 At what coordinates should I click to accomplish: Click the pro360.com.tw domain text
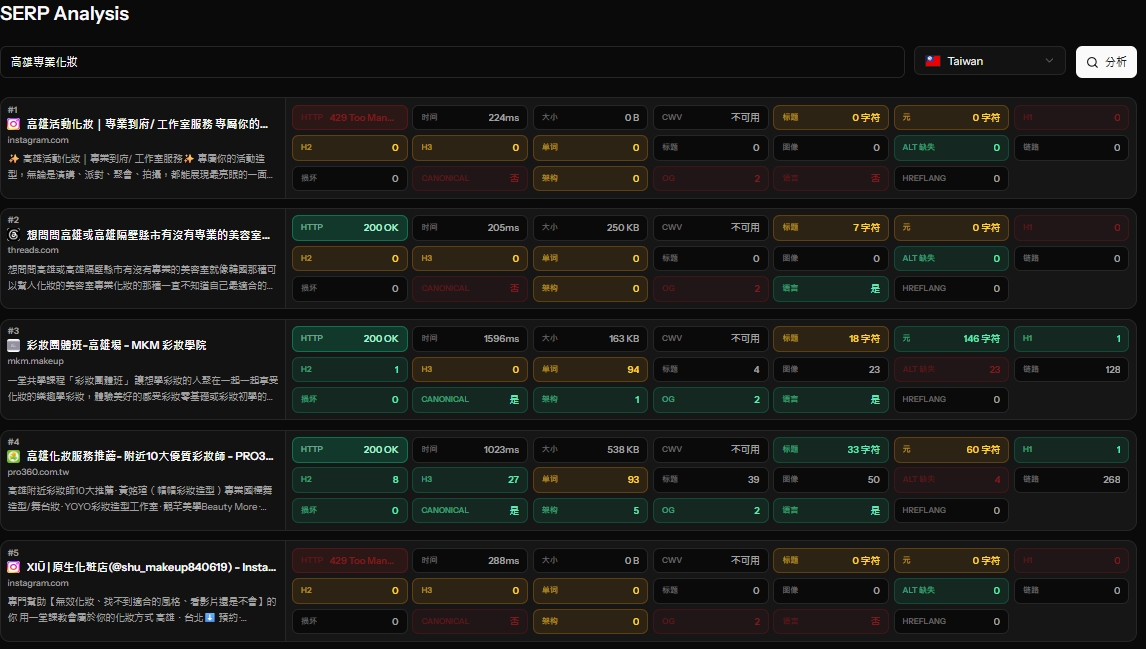pos(38,472)
